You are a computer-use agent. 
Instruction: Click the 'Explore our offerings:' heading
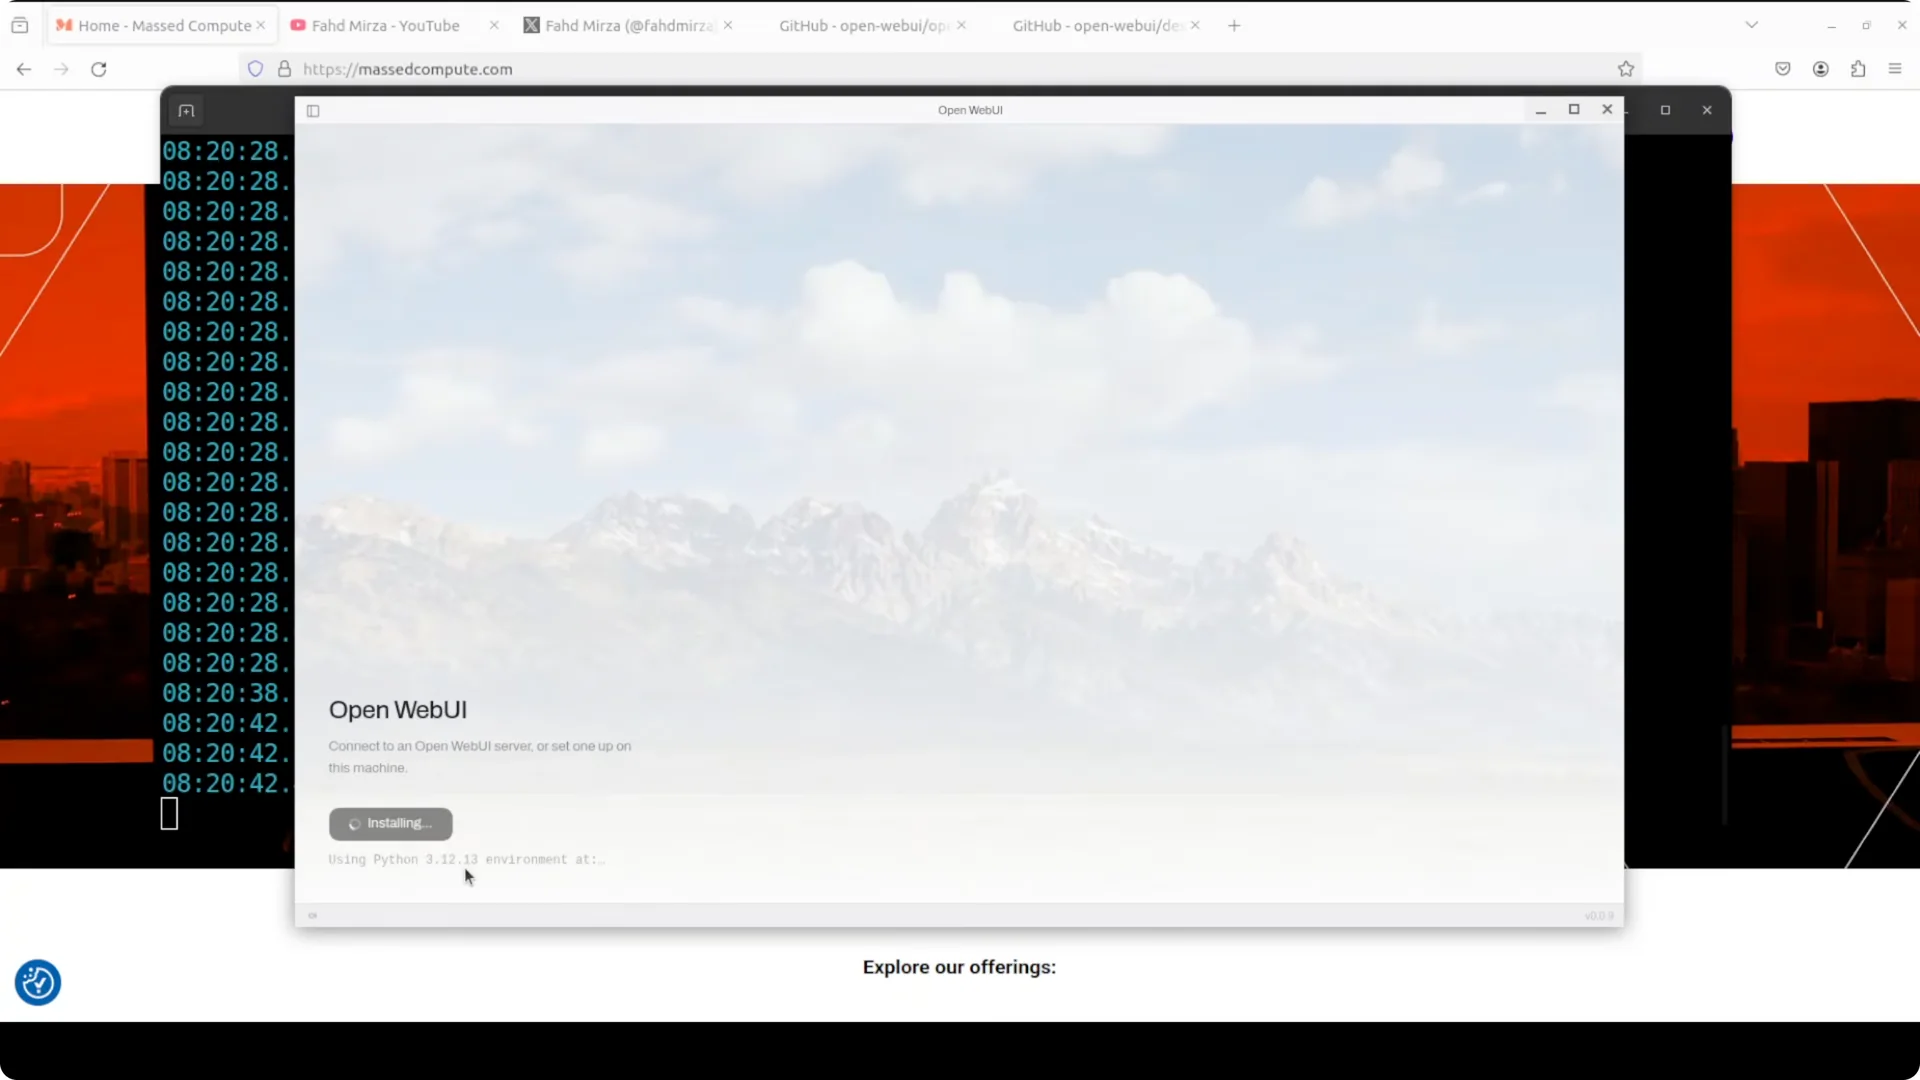pyautogui.click(x=959, y=967)
